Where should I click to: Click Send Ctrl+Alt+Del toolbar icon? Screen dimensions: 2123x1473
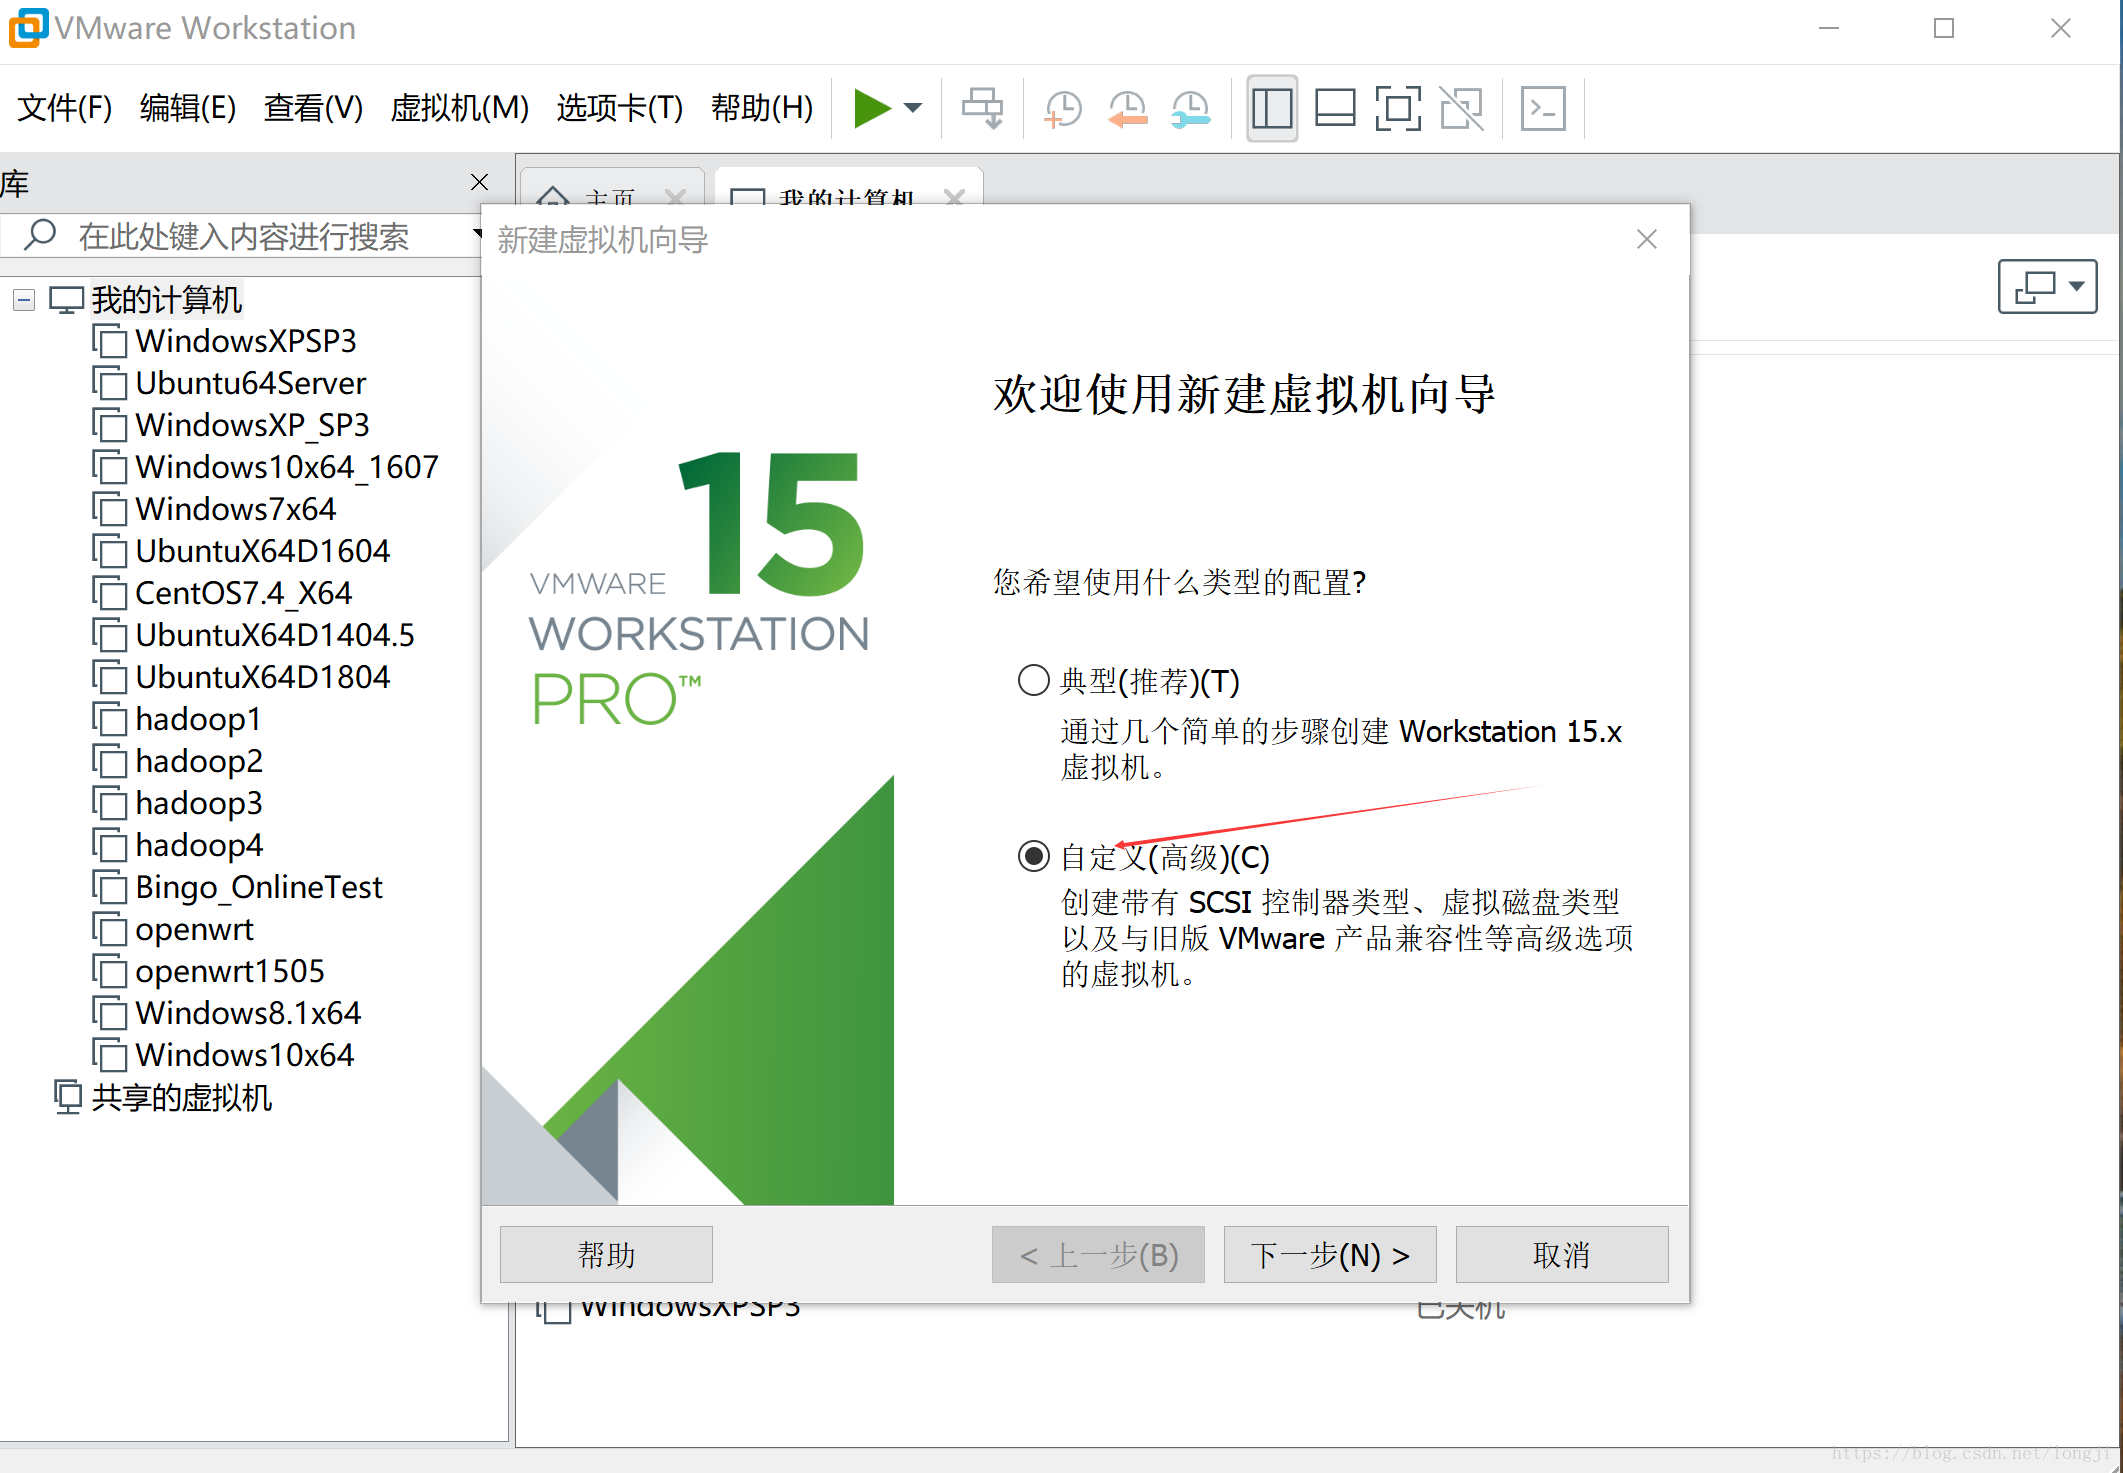tap(982, 108)
